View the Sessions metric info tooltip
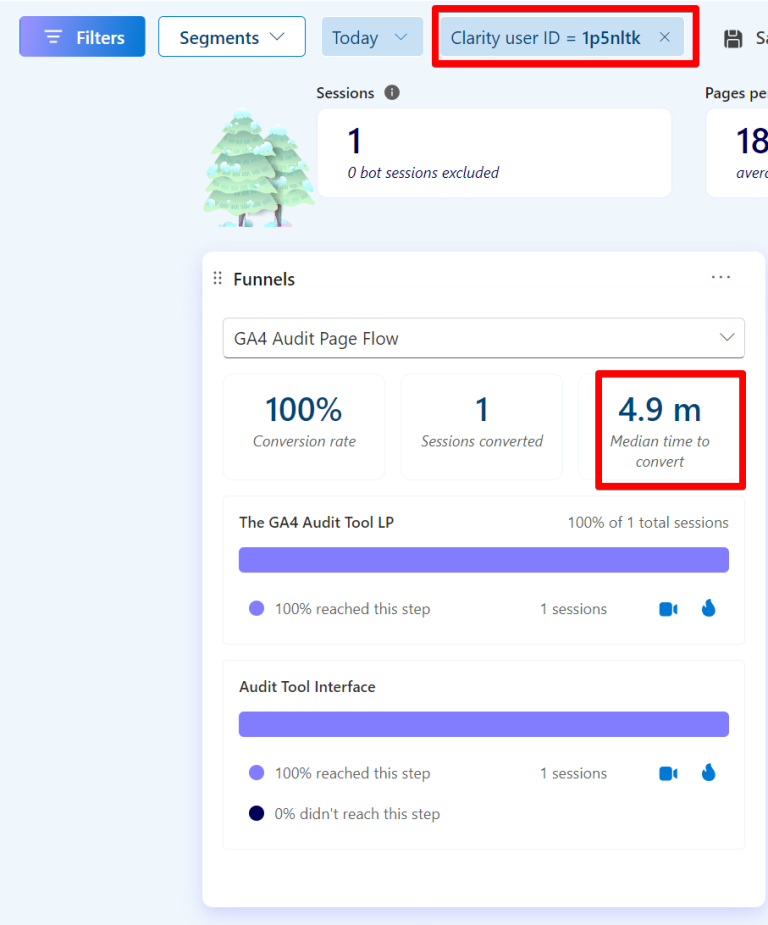 click(x=391, y=92)
